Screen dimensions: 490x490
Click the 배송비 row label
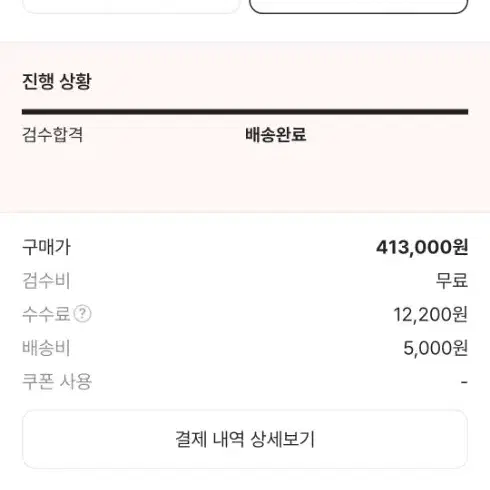coord(46,348)
